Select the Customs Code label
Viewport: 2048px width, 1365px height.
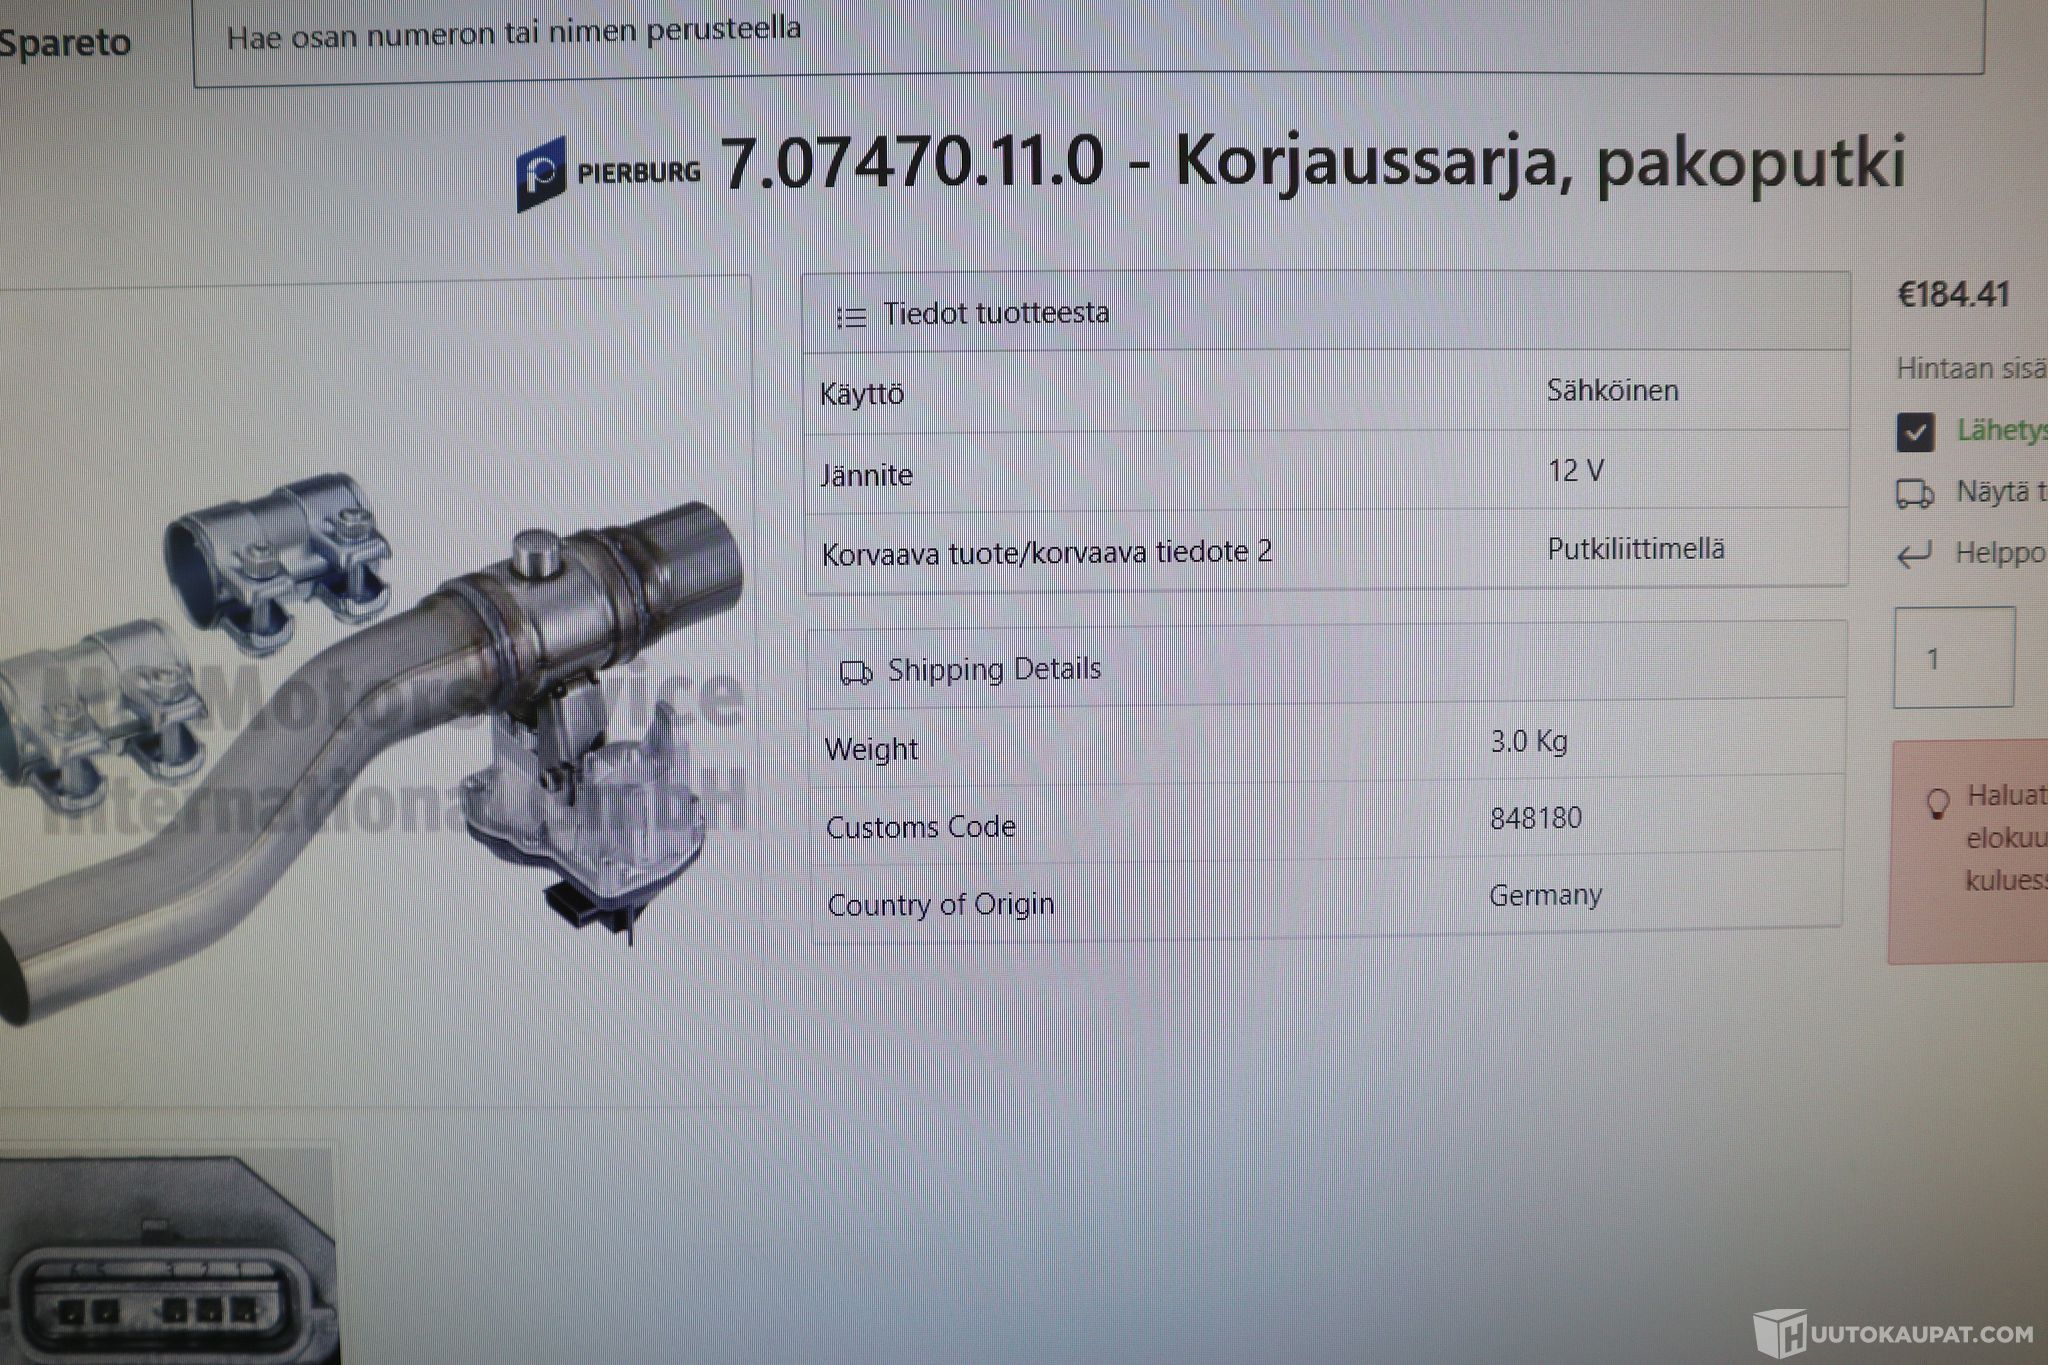pyautogui.click(x=920, y=827)
